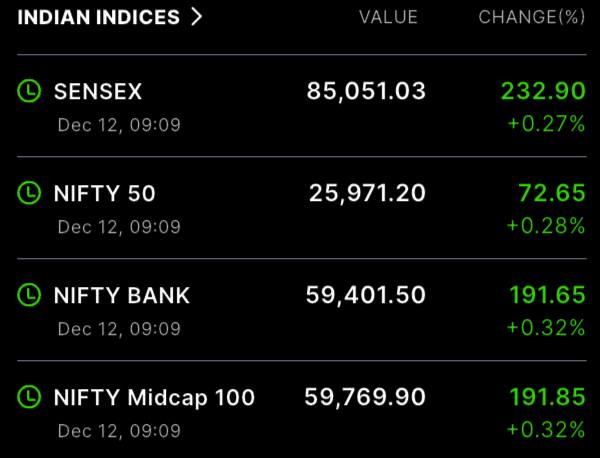Screen dimensions: 600x458
Task: Expand Indian Indices via the chevron arrow
Action: 195,17
